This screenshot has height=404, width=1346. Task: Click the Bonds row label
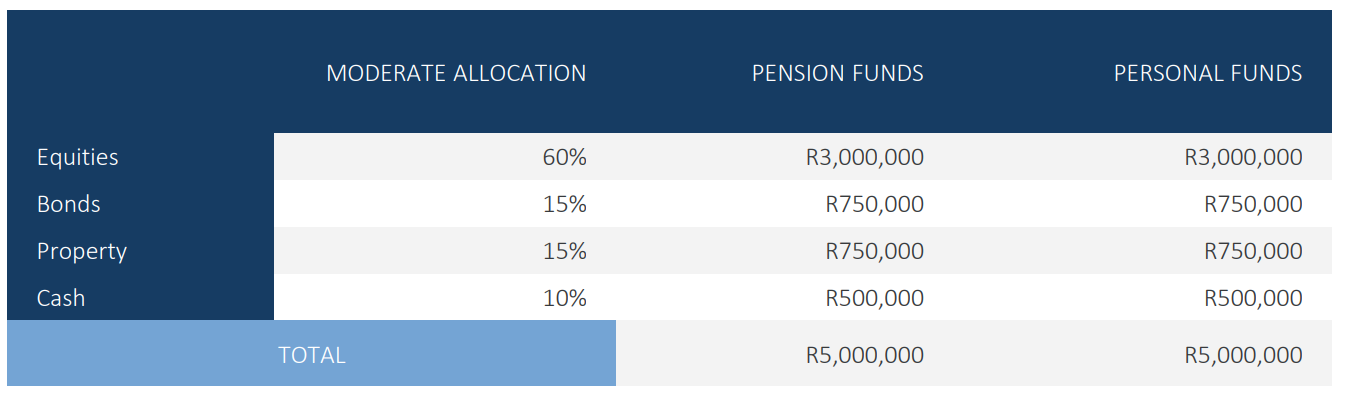(x=69, y=204)
